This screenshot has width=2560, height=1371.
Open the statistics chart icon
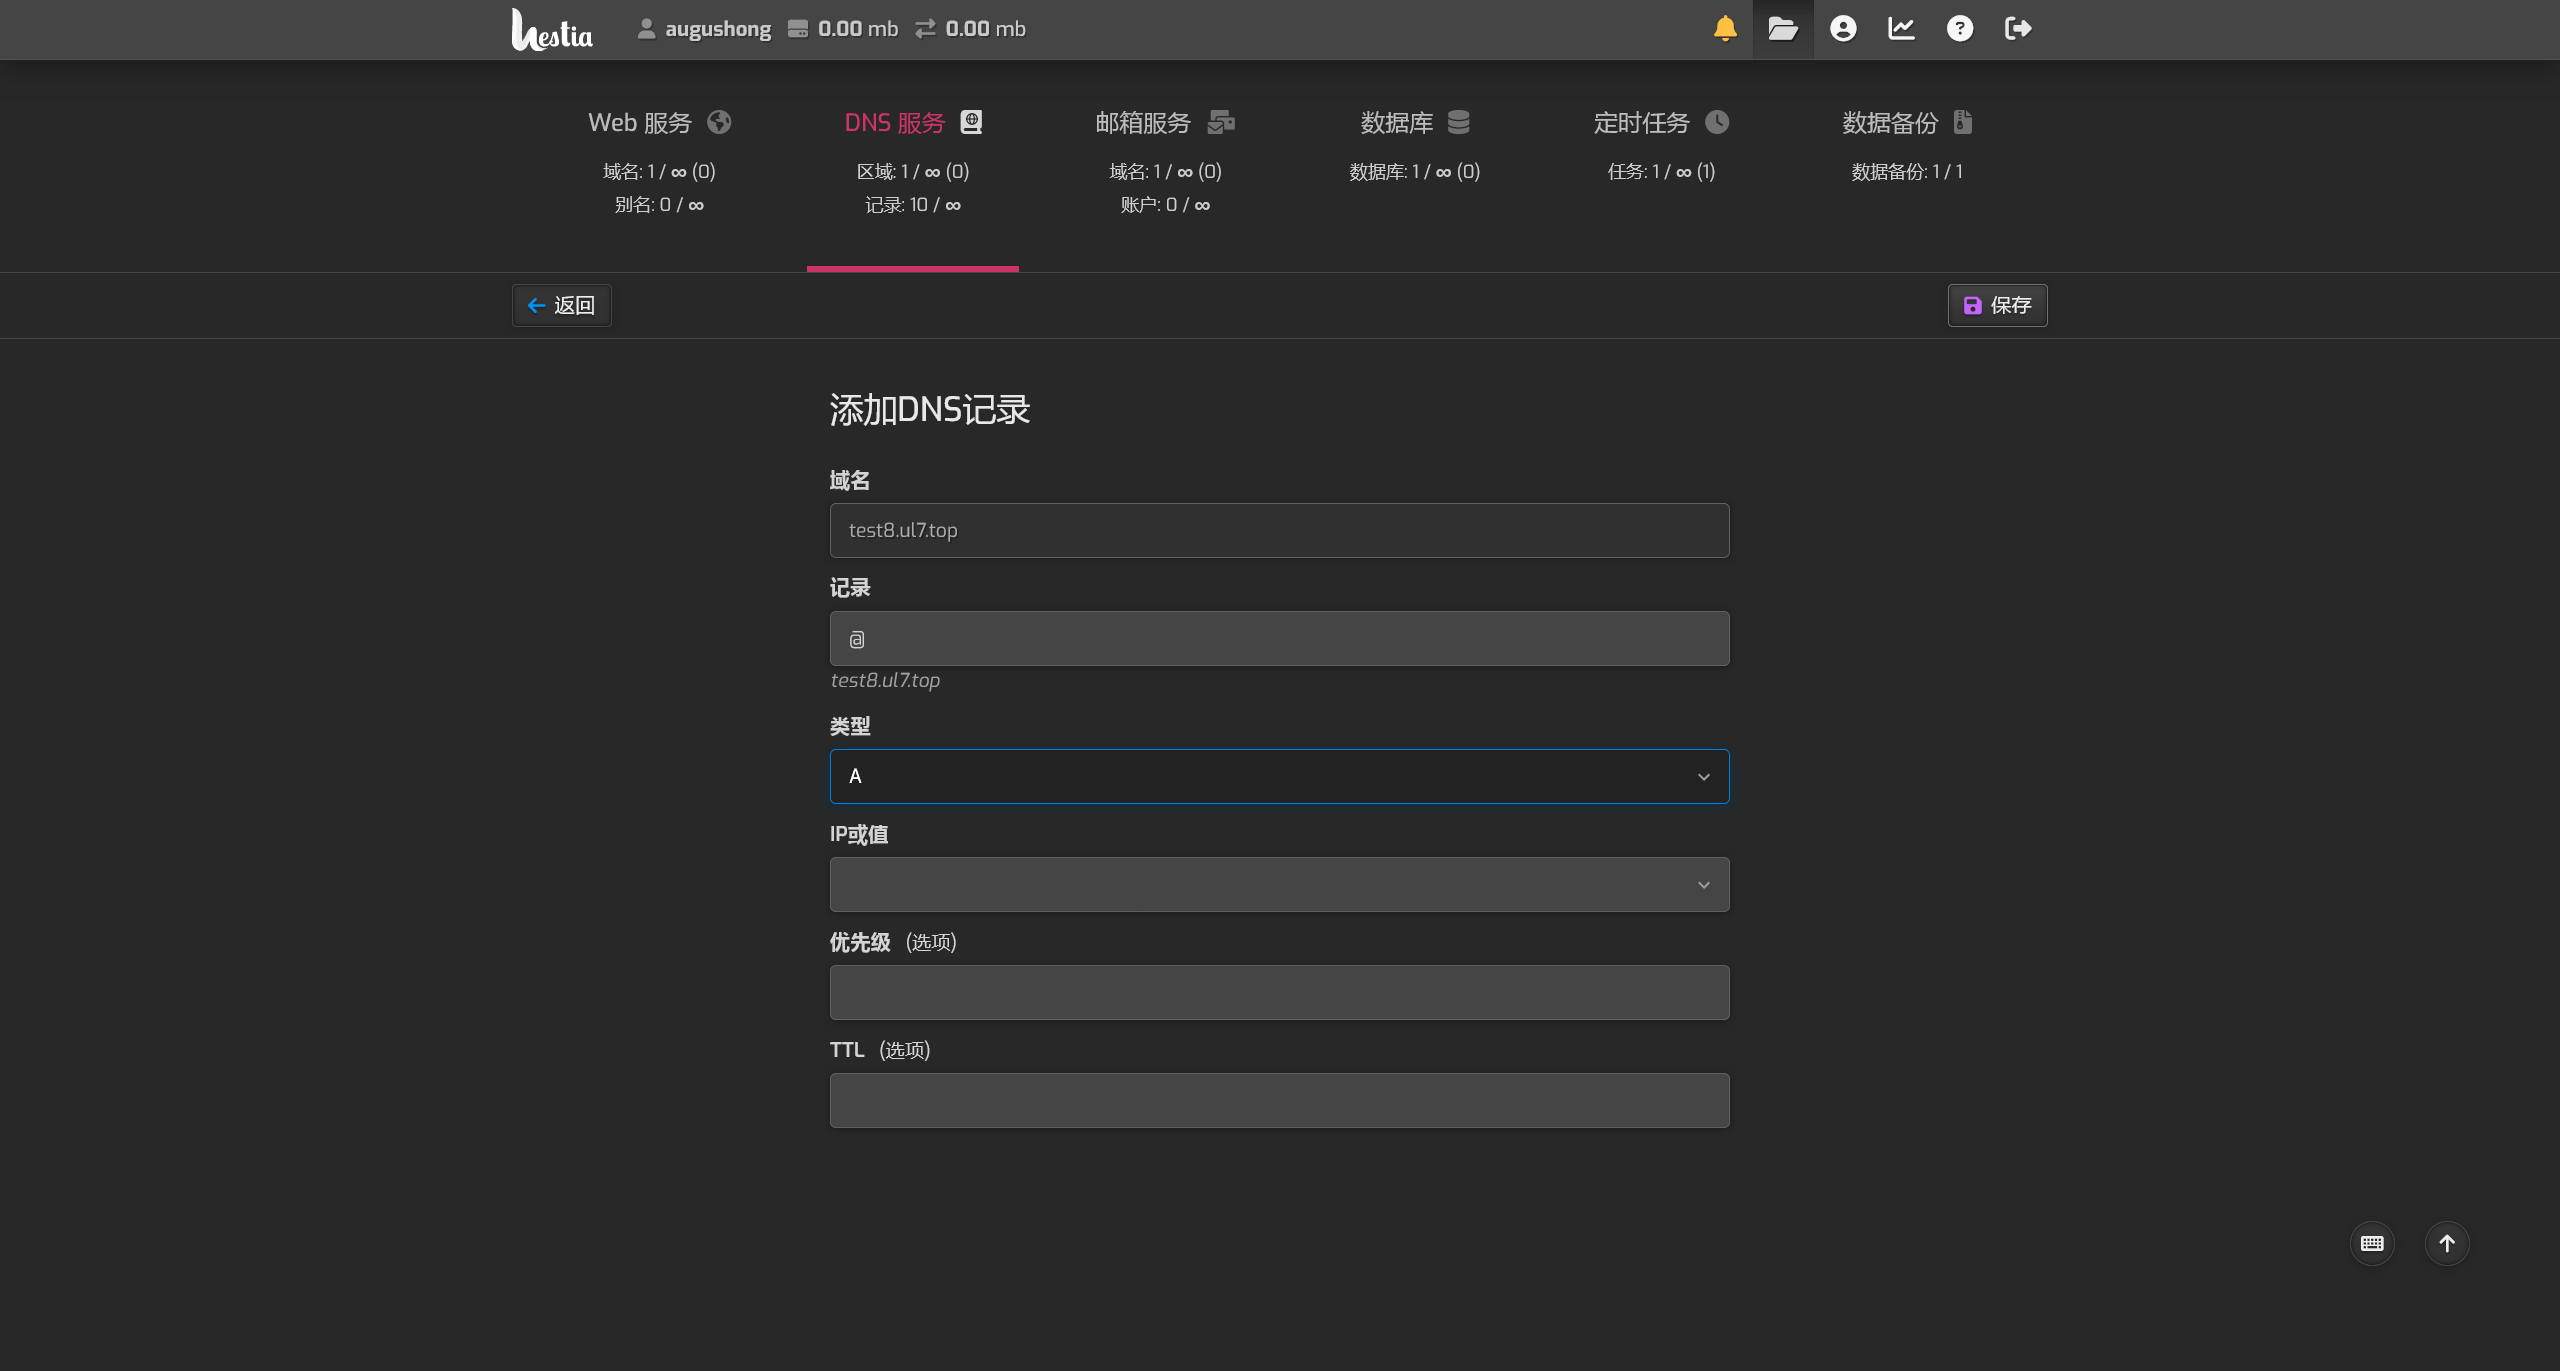tap(1901, 28)
